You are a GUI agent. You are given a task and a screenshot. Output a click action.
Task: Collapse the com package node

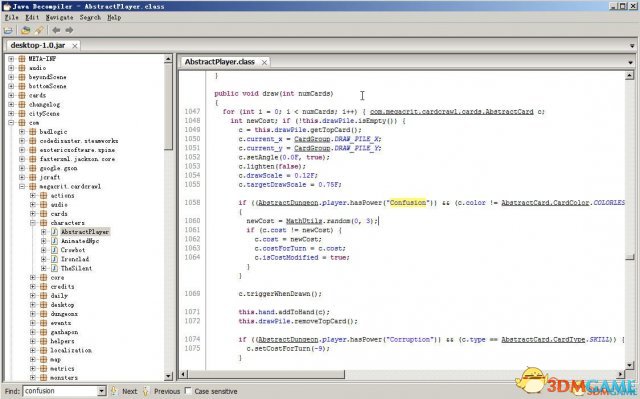tap(11, 122)
